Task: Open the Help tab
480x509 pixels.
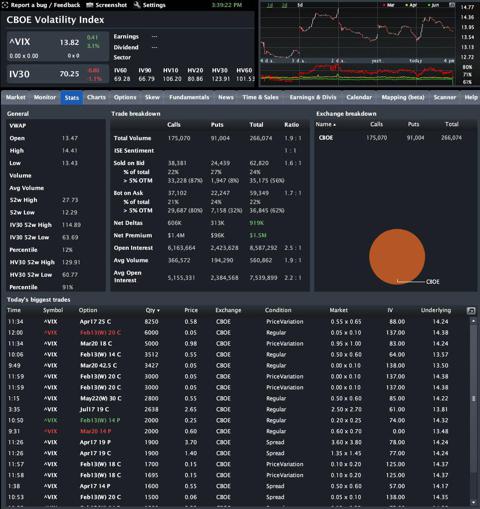Action: (x=471, y=97)
